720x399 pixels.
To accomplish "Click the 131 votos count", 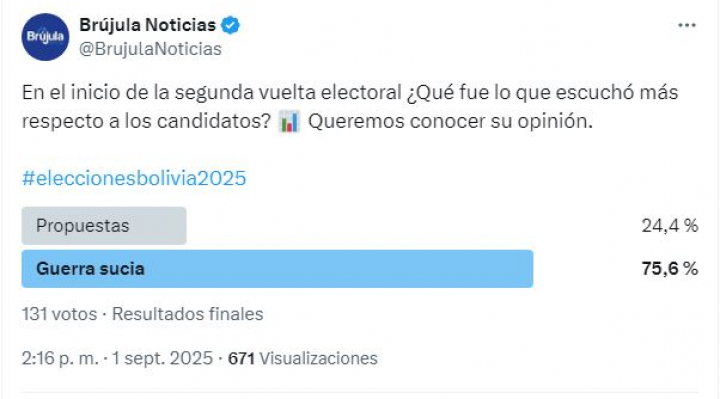I will pyautogui.click(x=59, y=314).
